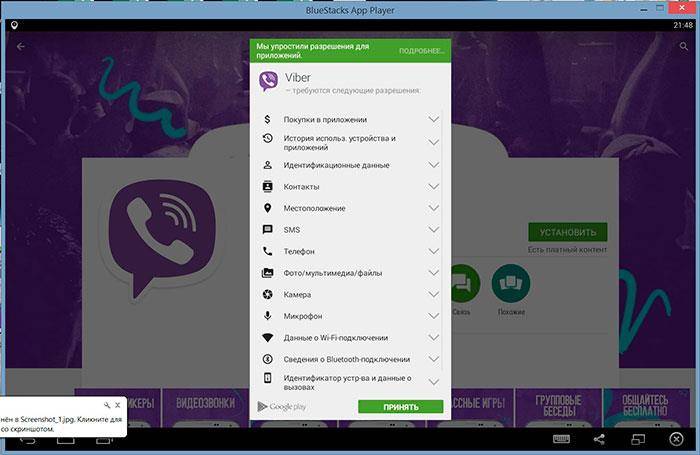Expand Фото/мультимедиа/файлы chevron

tap(433, 272)
